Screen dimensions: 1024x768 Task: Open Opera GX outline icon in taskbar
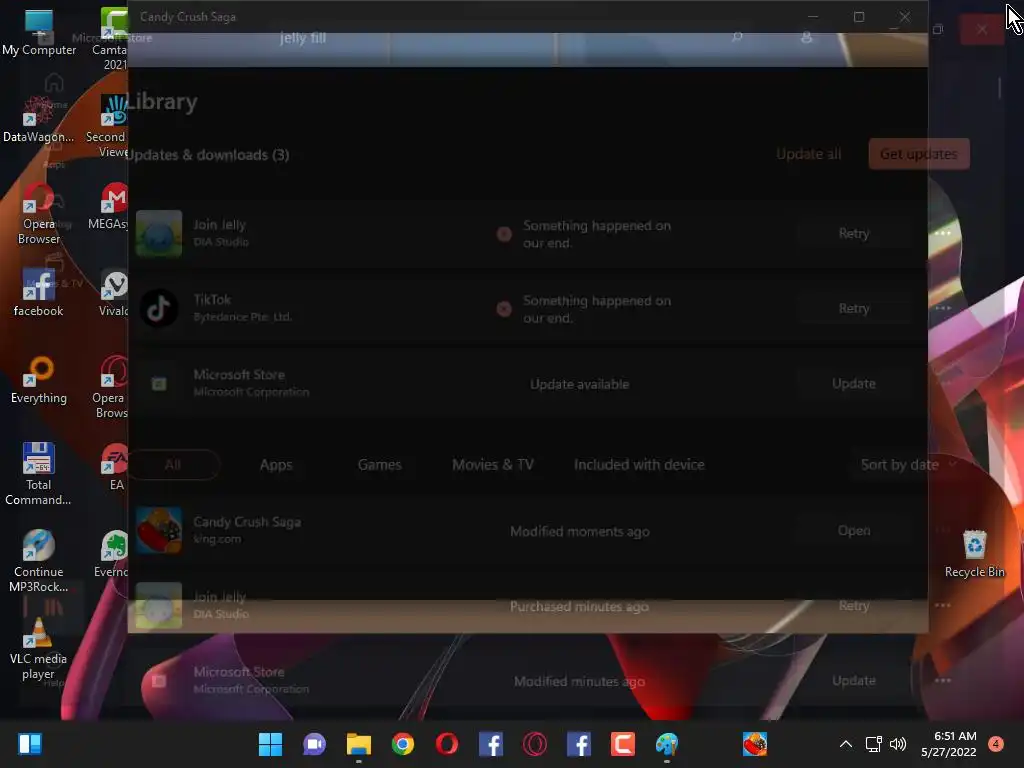click(x=535, y=744)
